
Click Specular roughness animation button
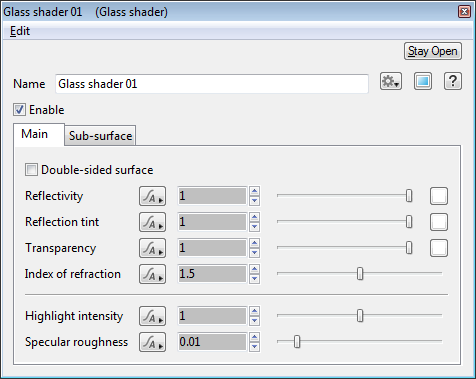(x=152, y=342)
